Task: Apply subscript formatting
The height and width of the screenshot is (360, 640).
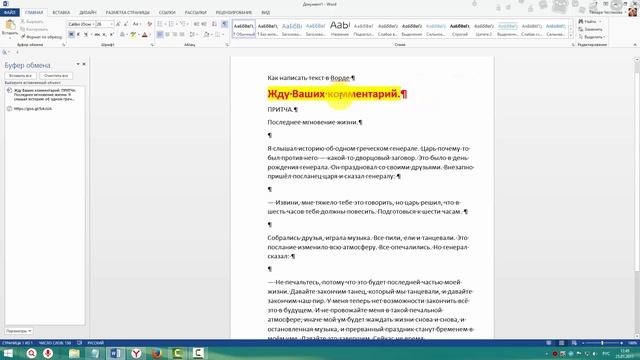Action: (x=104, y=35)
